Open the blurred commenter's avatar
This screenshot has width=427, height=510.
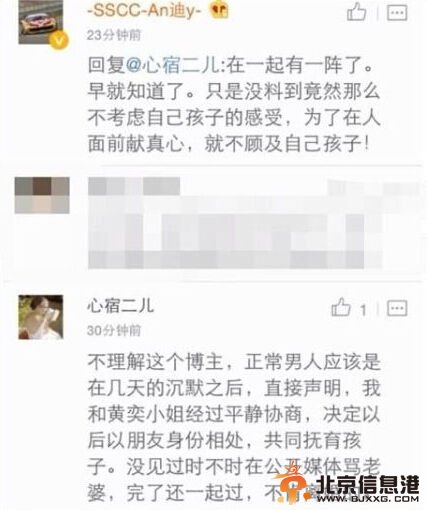pyautogui.click(x=42, y=195)
